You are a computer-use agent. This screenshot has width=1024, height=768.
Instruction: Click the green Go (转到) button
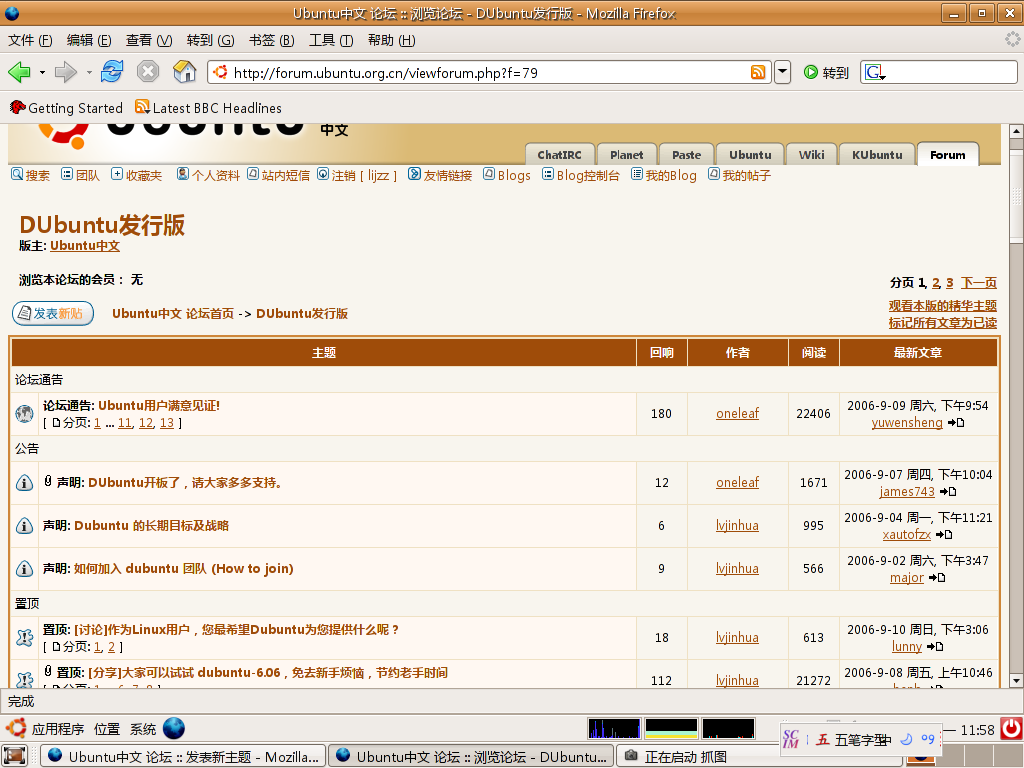[x=826, y=72]
